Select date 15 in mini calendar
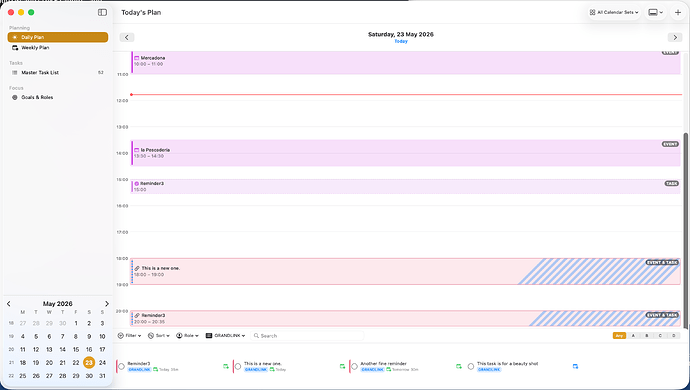This screenshot has height=390, width=690. (x=76, y=350)
